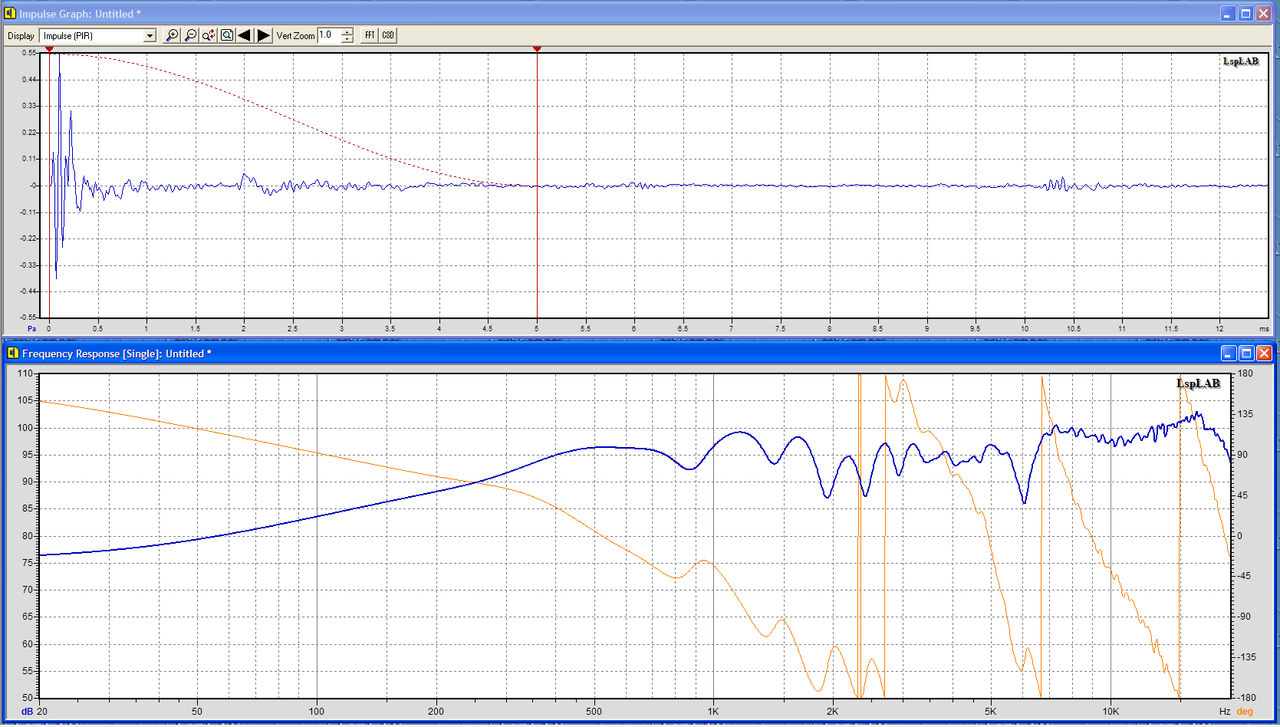Screen dimensions: 1280x727
Task: Click the Frequency Response title bar text
Action: pos(117,354)
